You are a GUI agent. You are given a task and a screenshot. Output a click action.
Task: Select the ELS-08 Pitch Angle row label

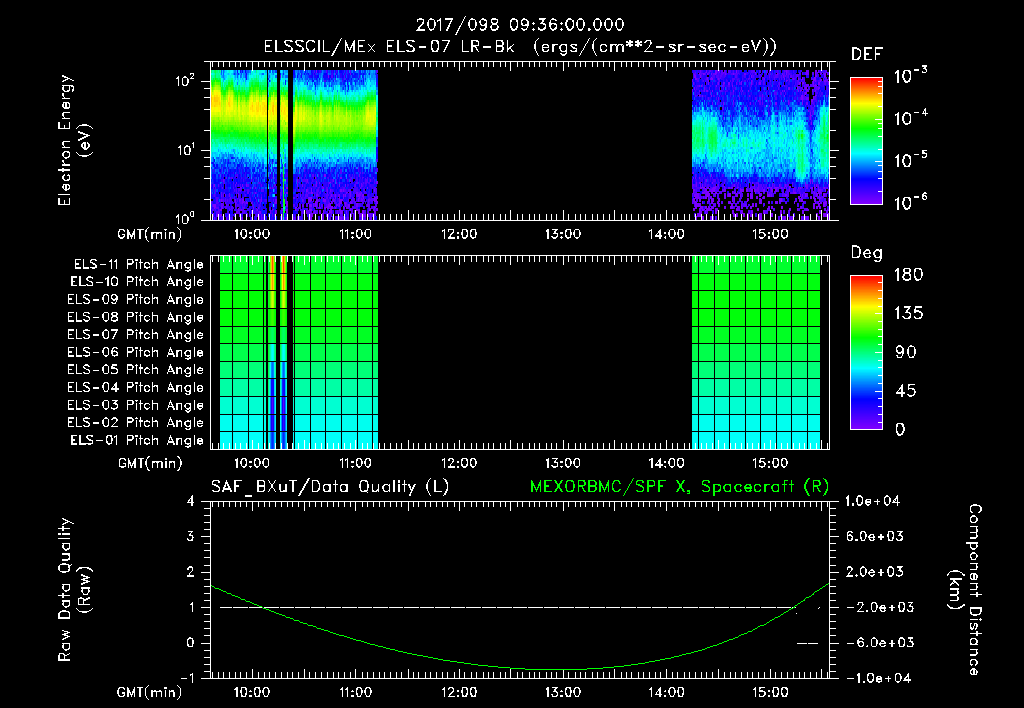[x=135, y=317]
